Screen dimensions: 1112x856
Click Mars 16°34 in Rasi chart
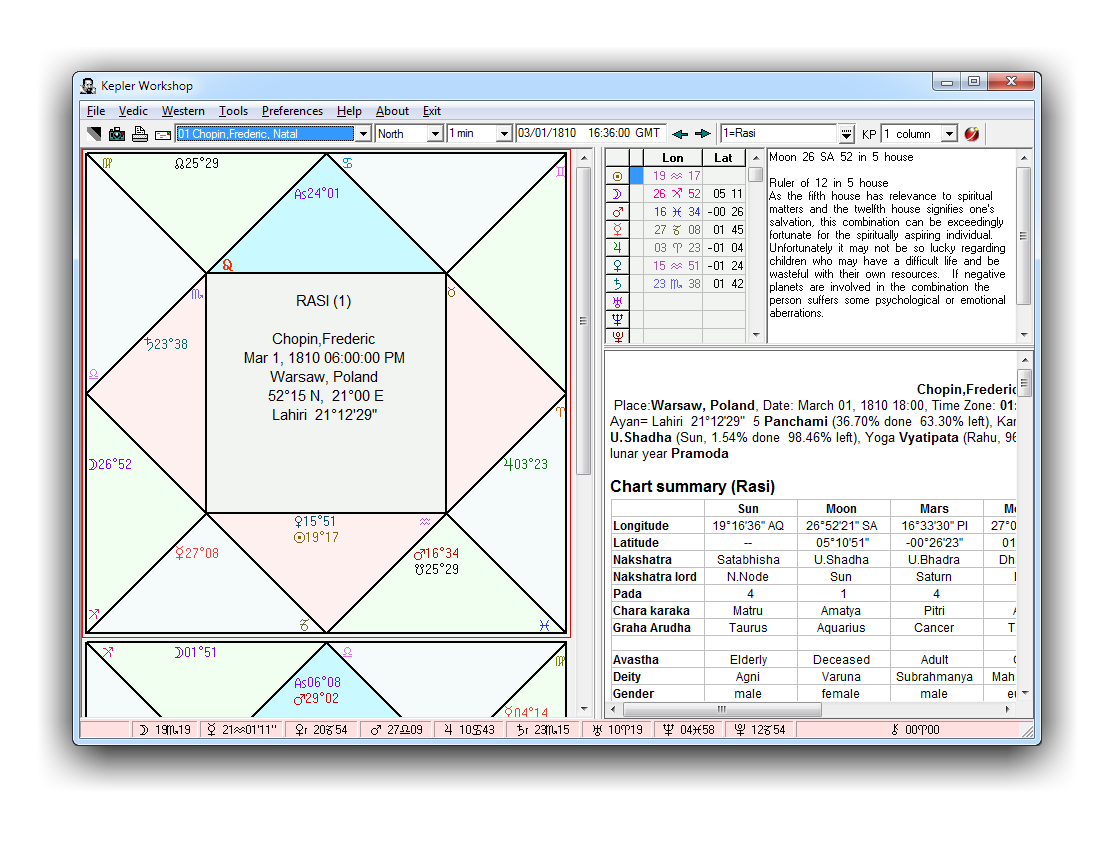[436, 553]
